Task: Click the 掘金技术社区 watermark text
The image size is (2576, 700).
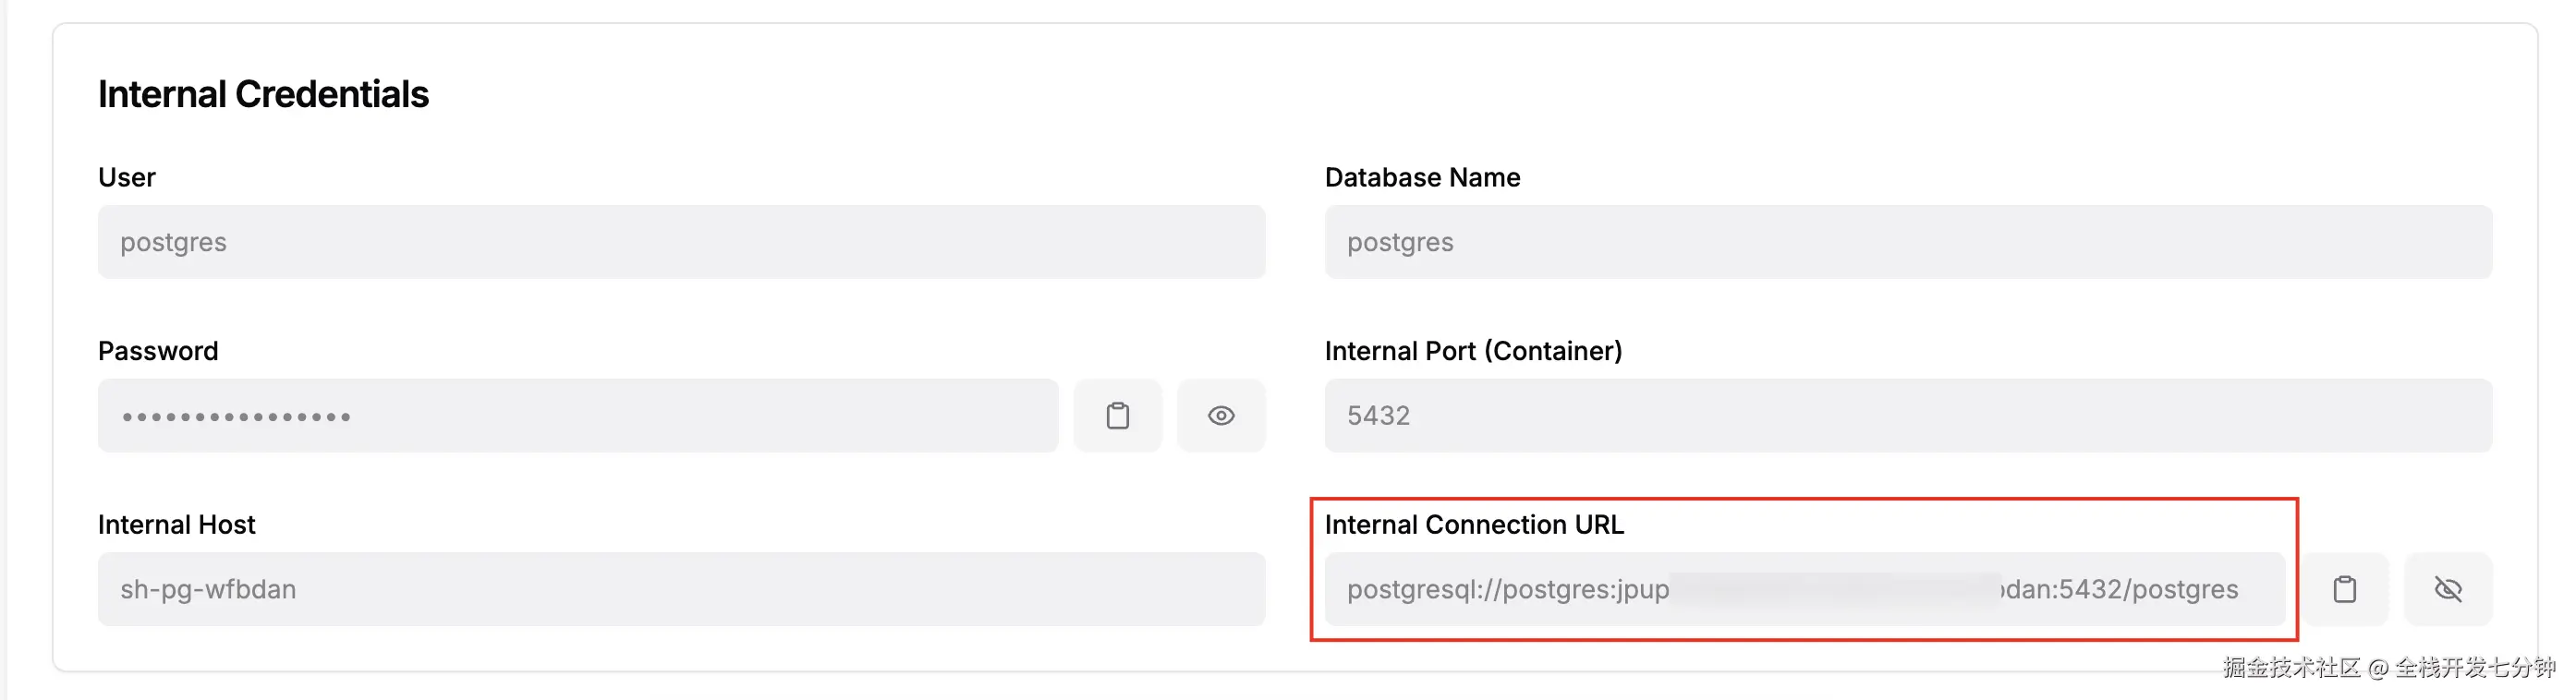Action: click(x=2290, y=667)
